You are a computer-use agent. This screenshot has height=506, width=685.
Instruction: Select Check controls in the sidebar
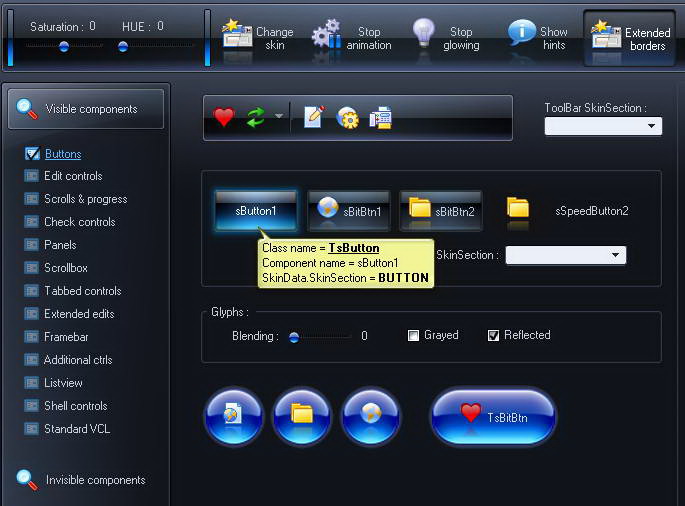(x=80, y=222)
